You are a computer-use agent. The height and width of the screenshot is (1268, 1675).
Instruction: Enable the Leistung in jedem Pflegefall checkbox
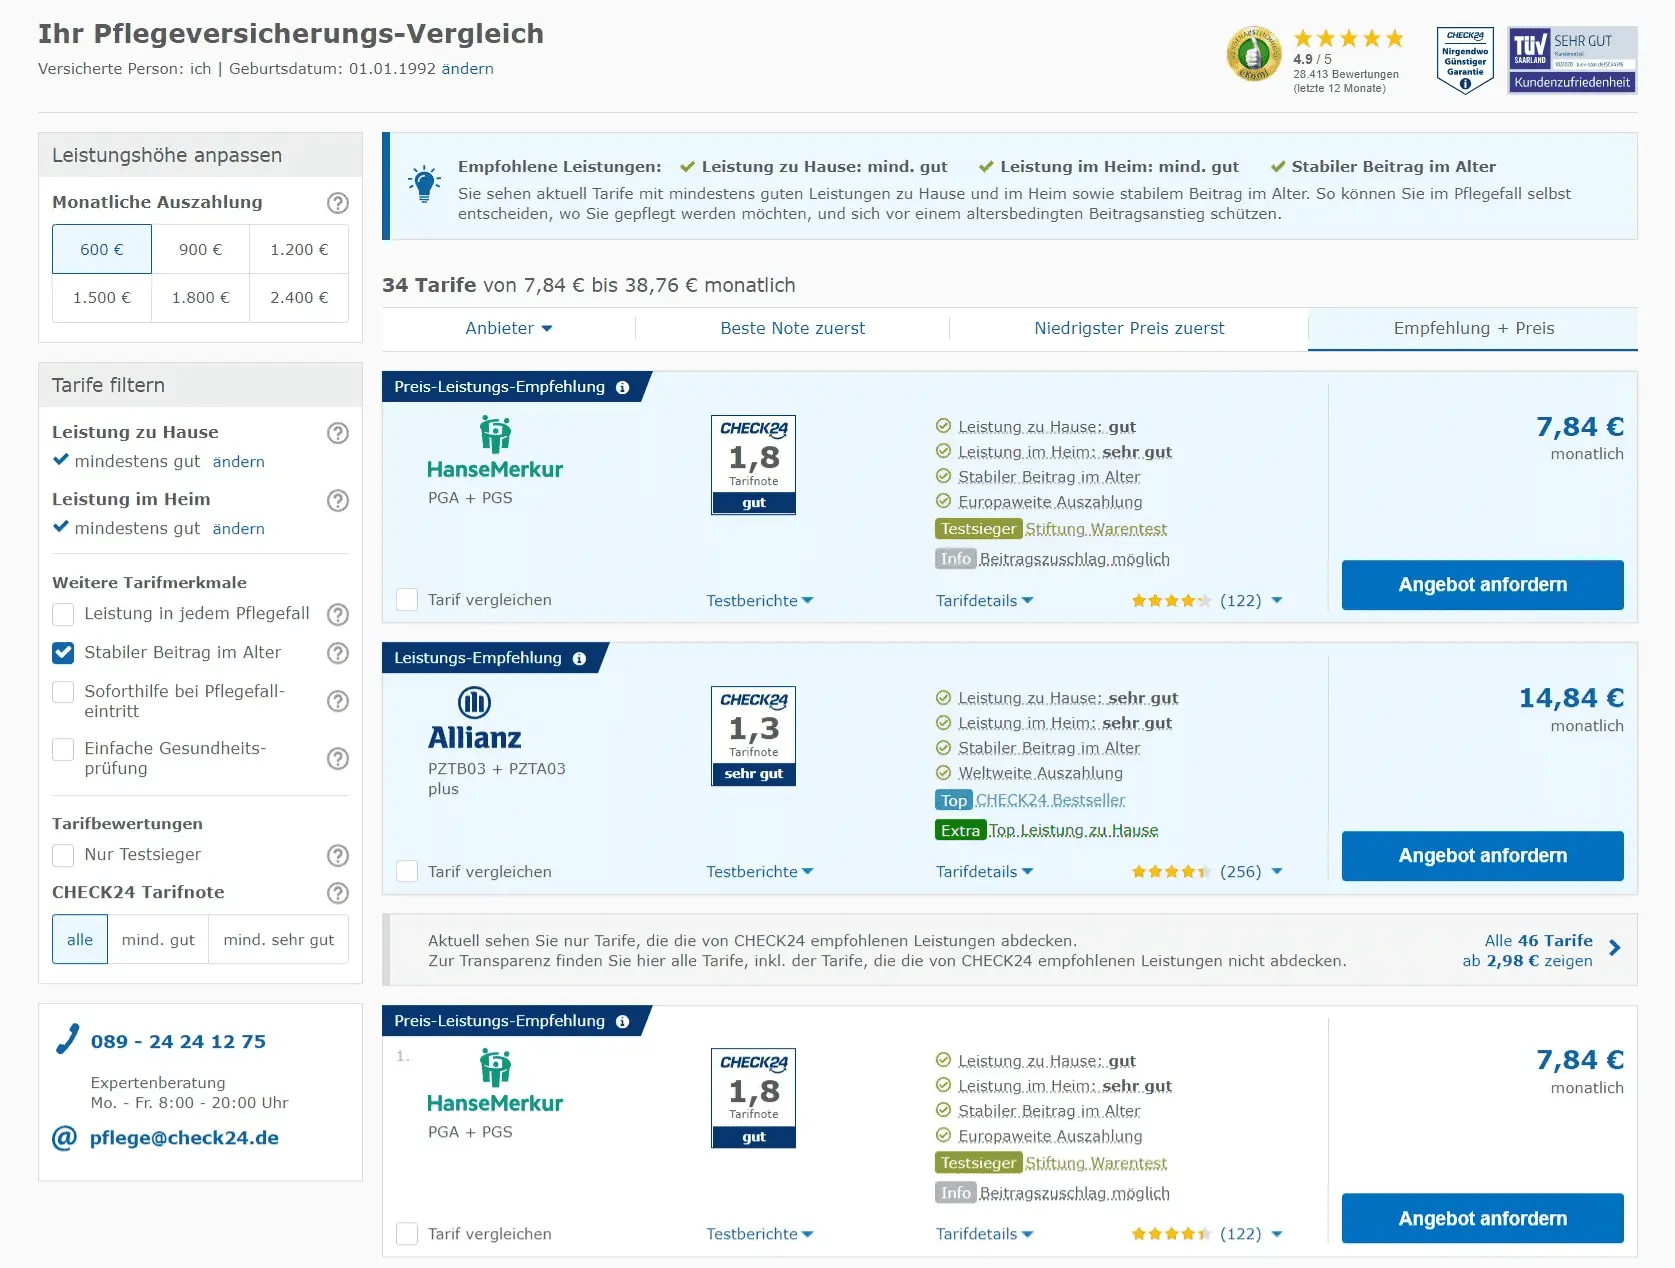(x=63, y=614)
